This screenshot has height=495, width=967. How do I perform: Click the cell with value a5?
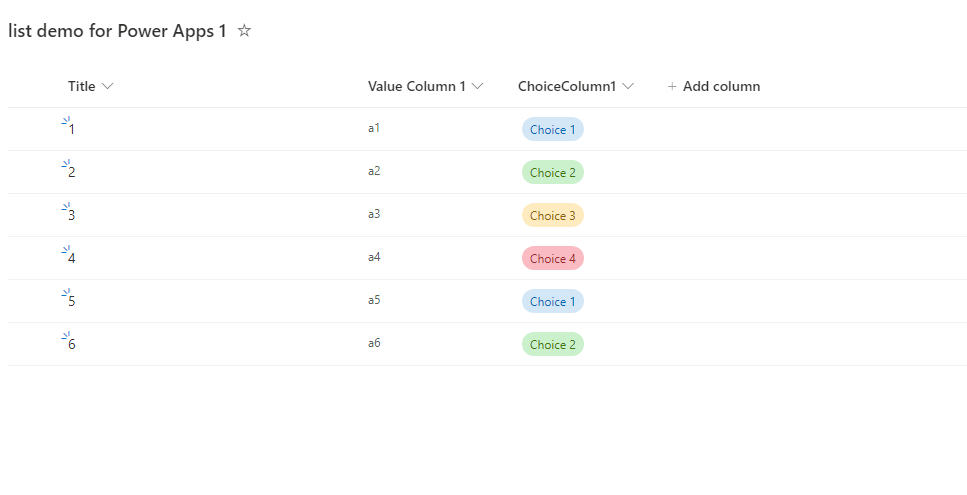click(x=374, y=300)
